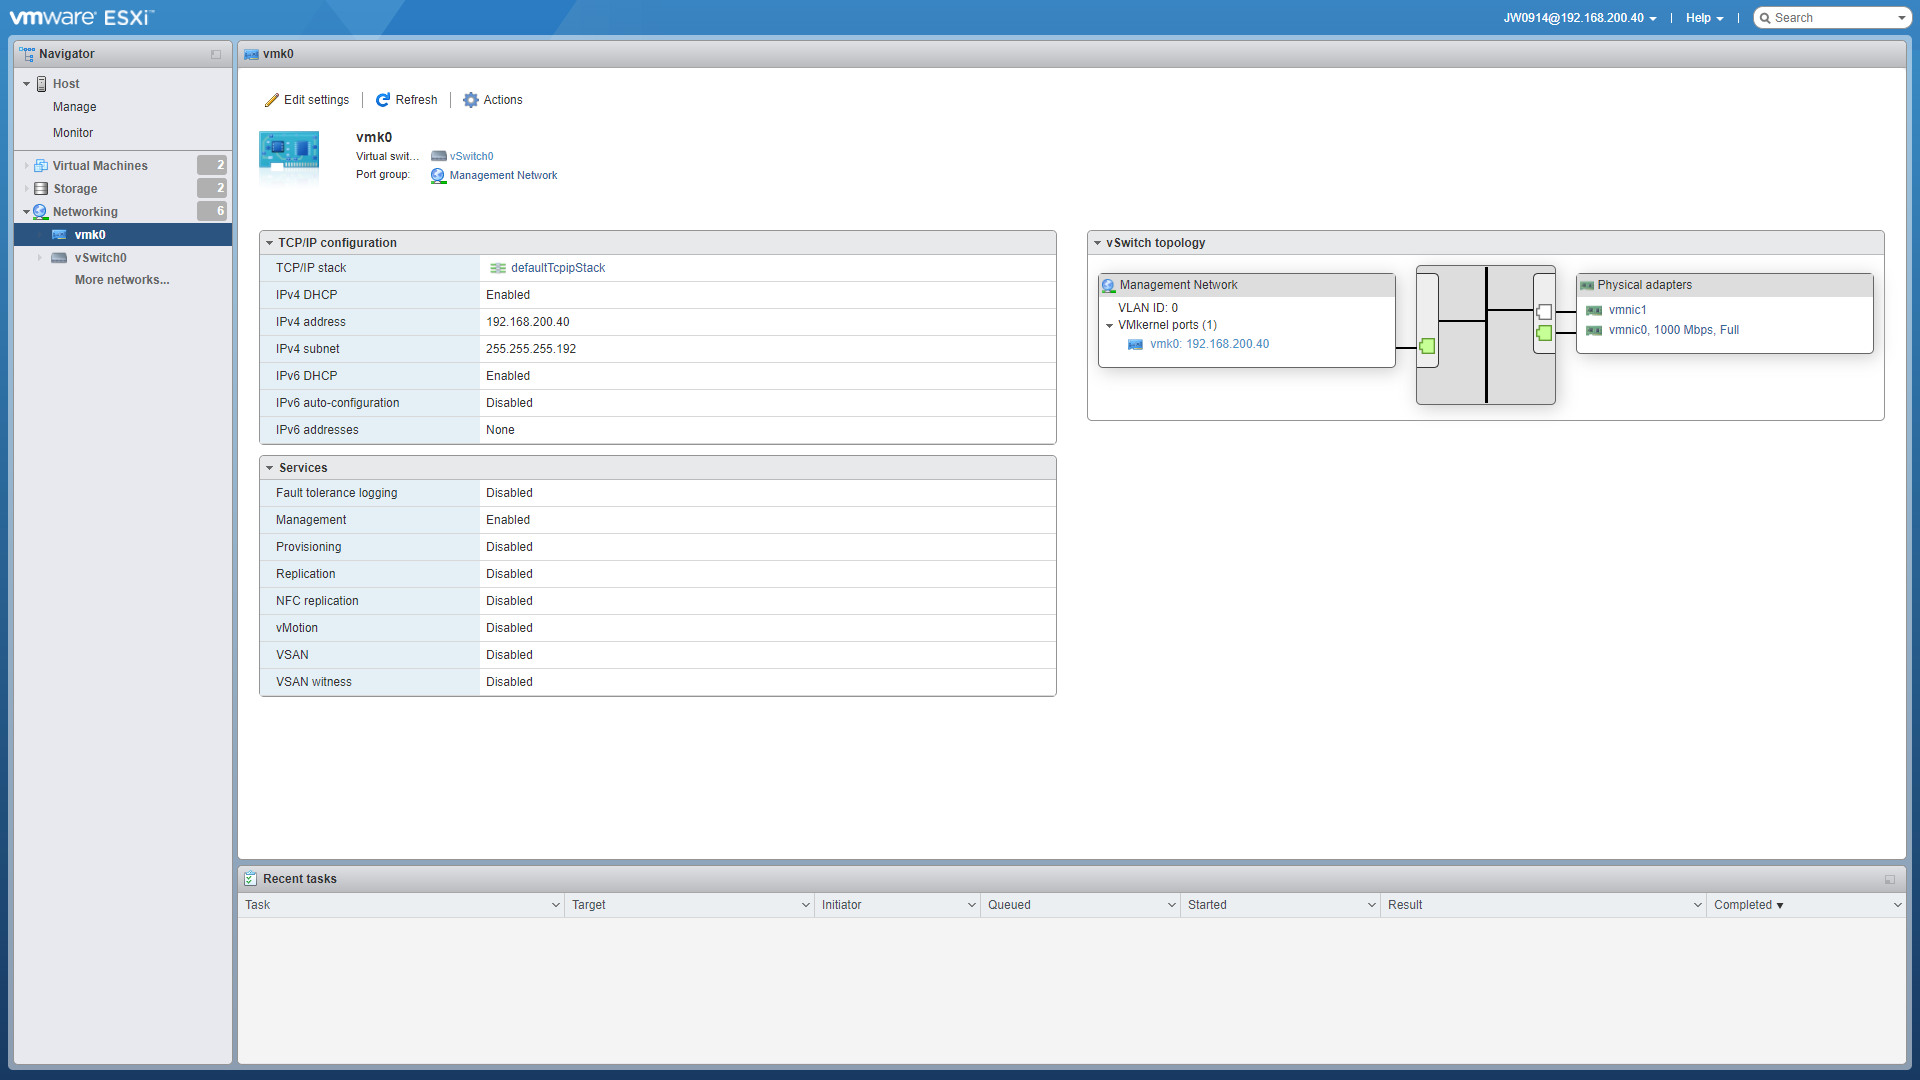Click the vmk0 tab header icon
Image resolution: width=1920 pixels, height=1080 pixels.
(251, 54)
